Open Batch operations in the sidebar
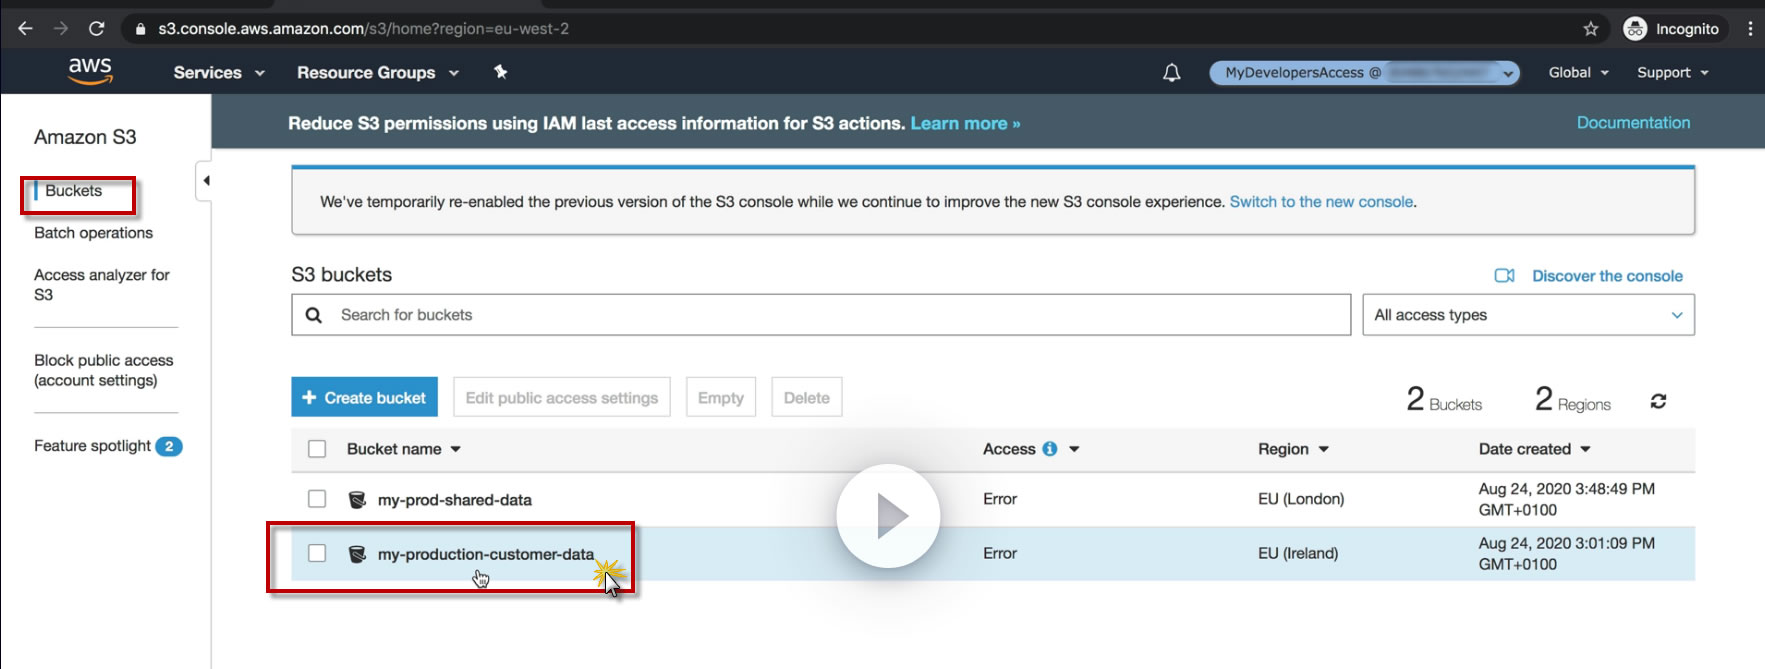This screenshot has width=1765, height=669. pyautogui.click(x=93, y=233)
